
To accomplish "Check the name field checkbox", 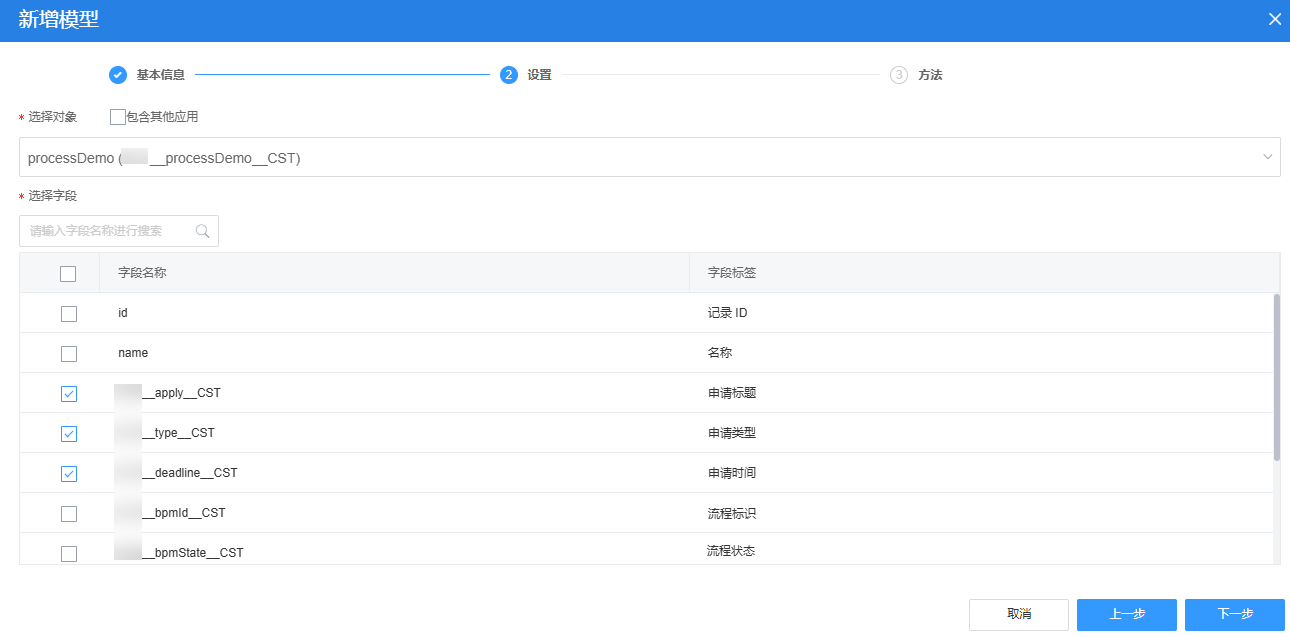I will [68, 353].
